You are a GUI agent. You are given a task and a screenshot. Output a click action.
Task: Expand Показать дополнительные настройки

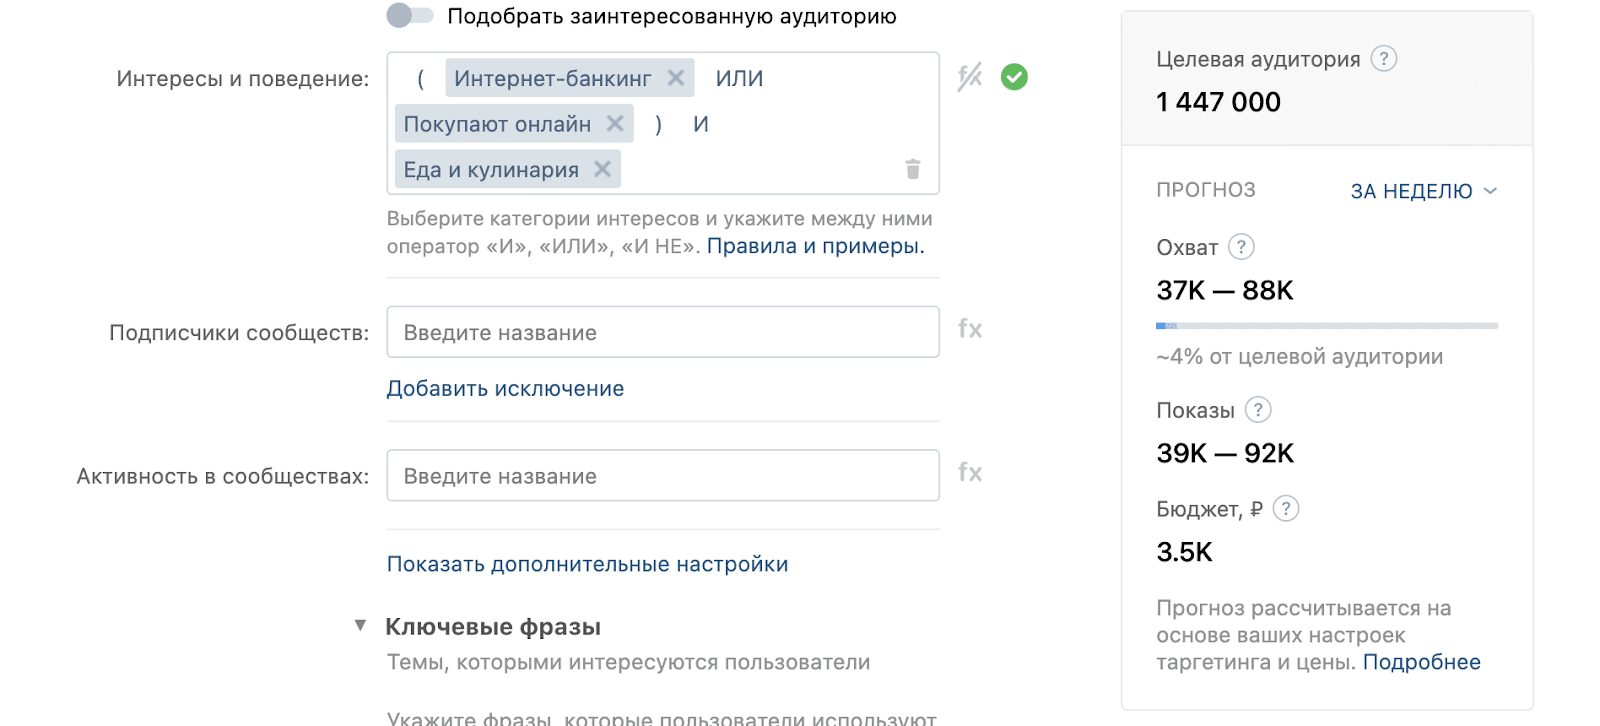pos(588,564)
